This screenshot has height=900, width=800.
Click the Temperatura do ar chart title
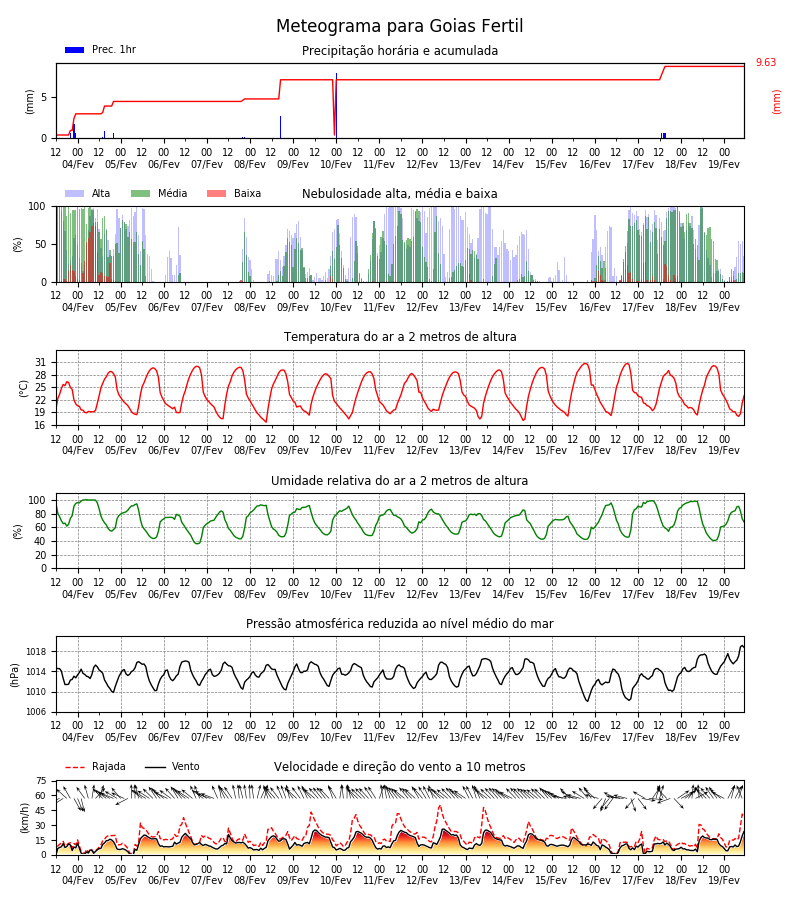pos(400,337)
